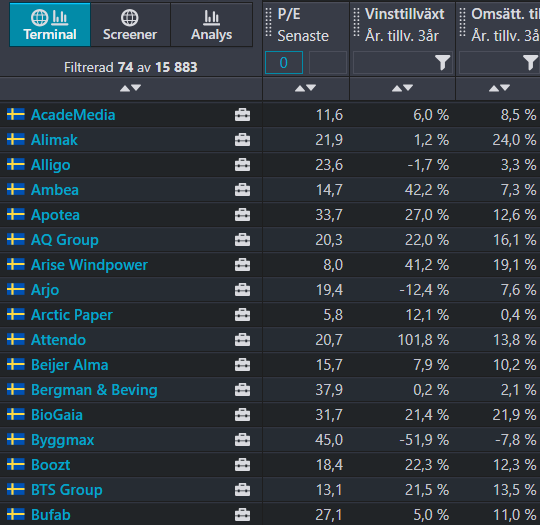Click the P/E maximum value field
This screenshot has width=540, height=525.
click(x=328, y=63)
